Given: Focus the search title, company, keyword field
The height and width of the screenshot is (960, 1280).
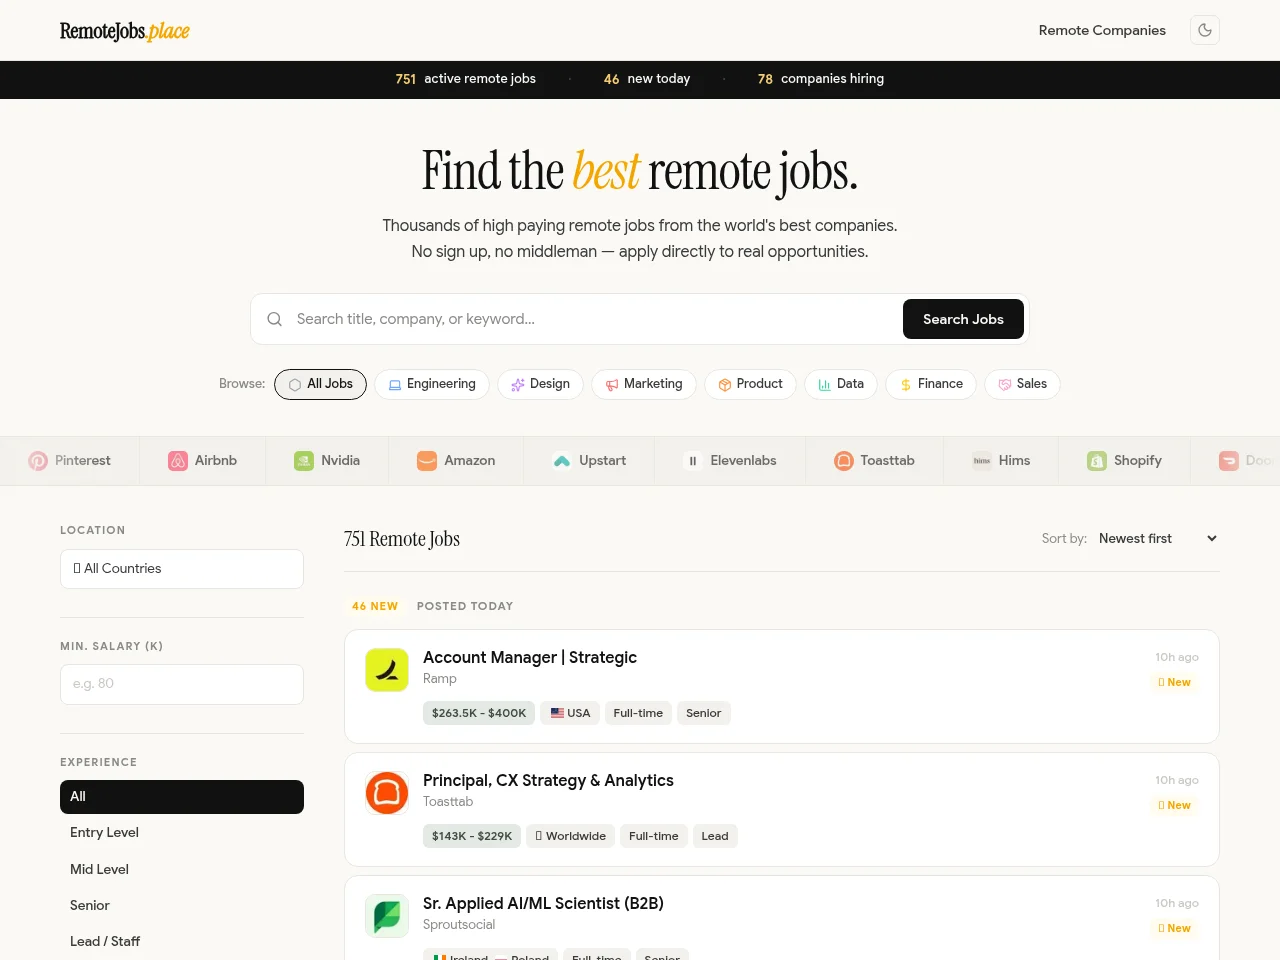Looking at the screenshot, I should [x=594, y=319].
